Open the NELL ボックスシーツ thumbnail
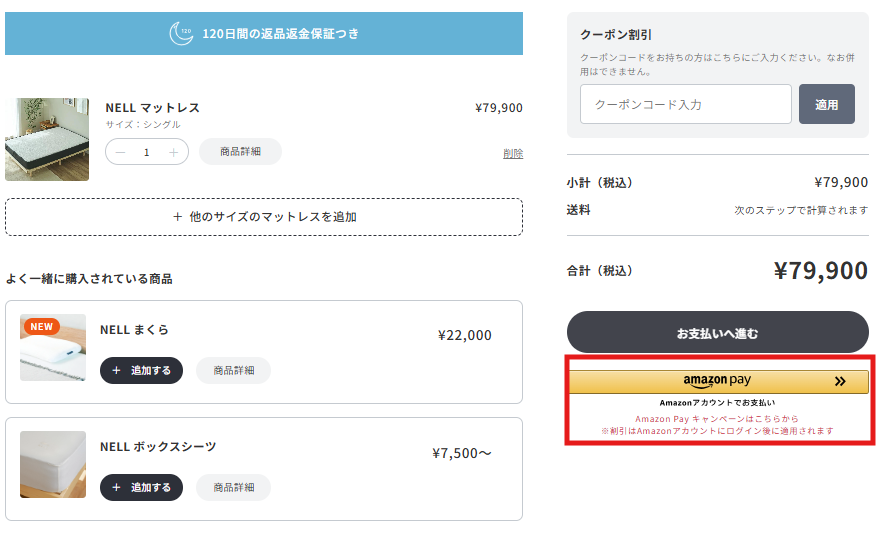The height and width of the screenshot is (535, 877). [x=53, y=464]
